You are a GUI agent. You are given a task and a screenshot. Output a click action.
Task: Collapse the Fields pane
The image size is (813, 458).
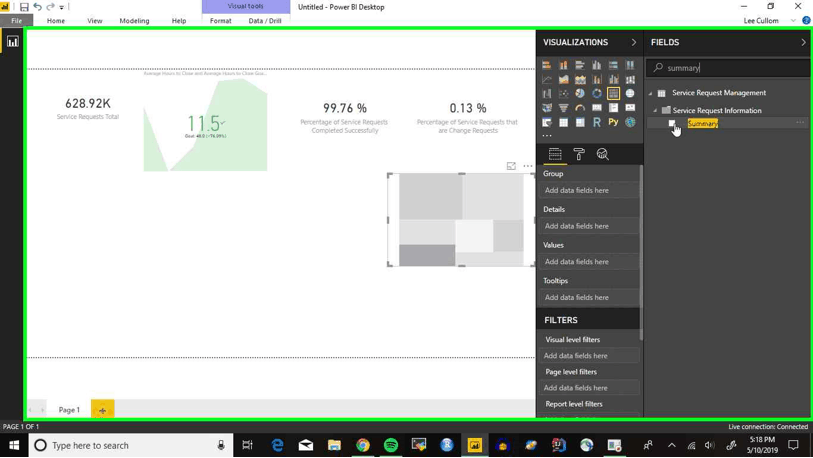tap(803, 43)
